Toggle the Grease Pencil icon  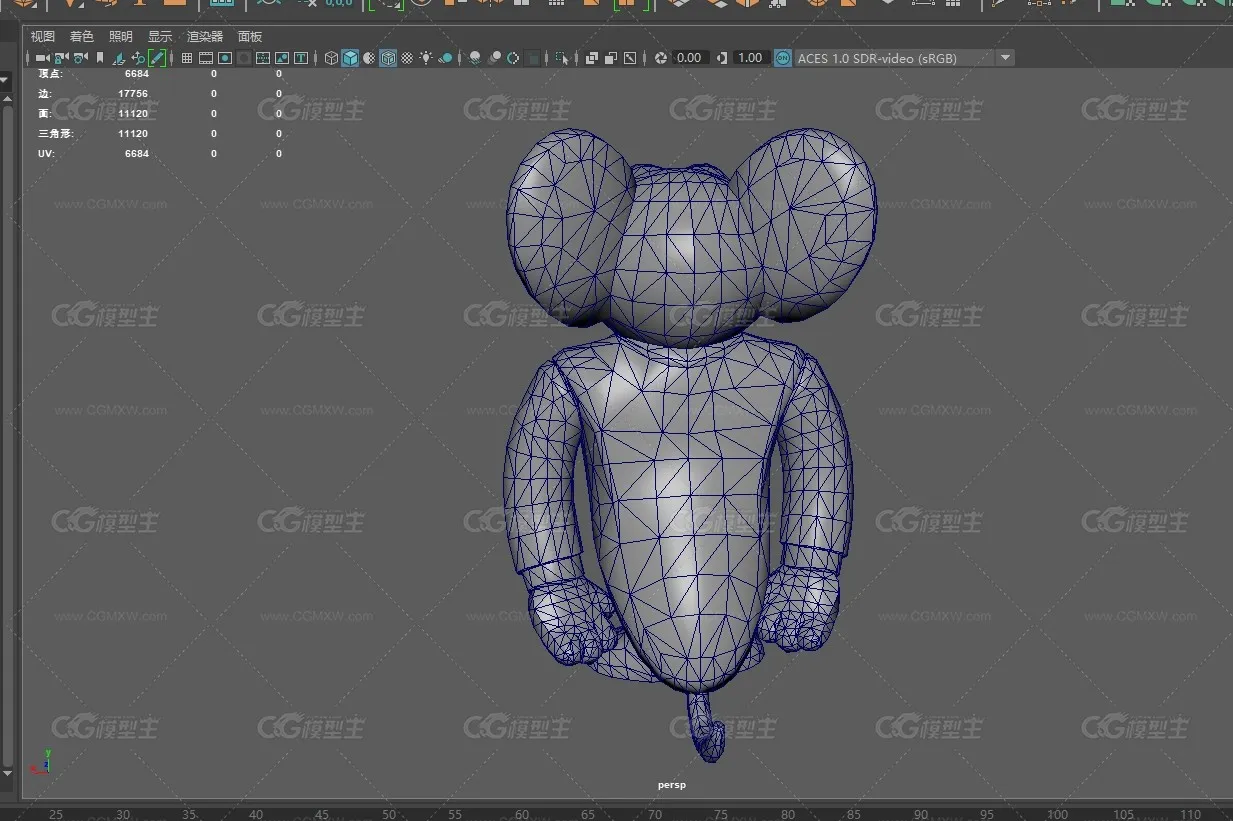point(157,58)
